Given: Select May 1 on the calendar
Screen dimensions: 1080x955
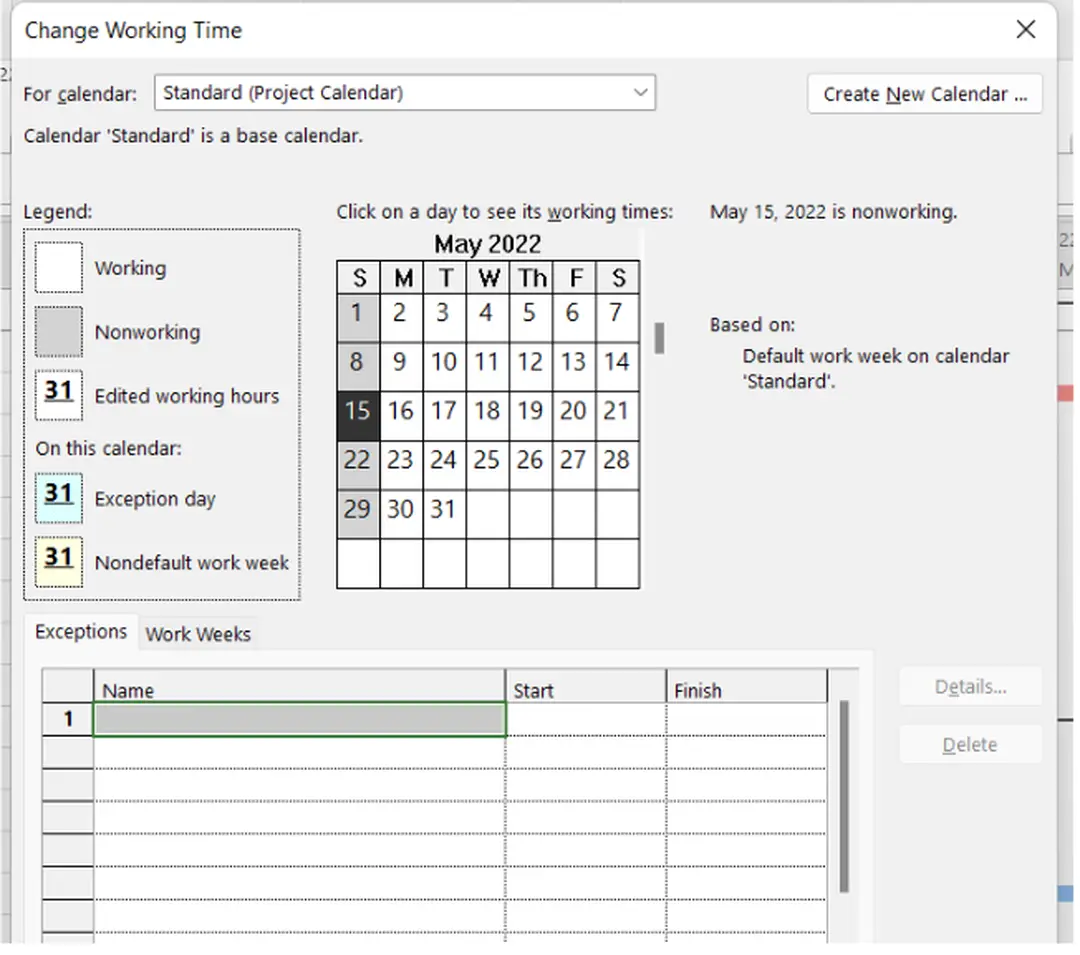Looking at the screenshot, I should pyautogui.click(x=358, y=313).
